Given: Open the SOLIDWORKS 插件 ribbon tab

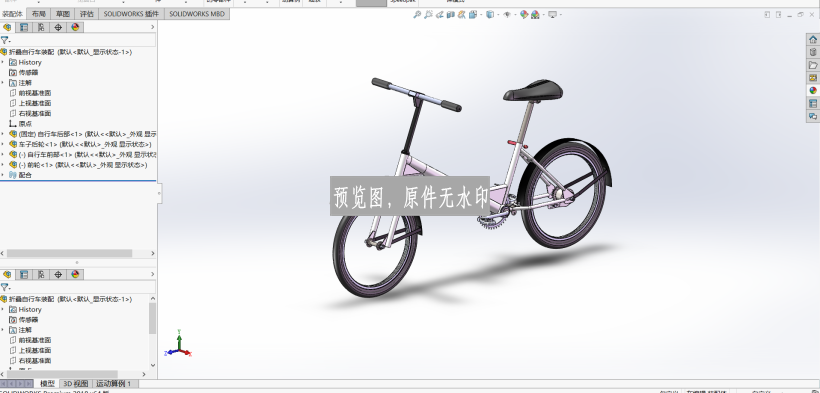Looking at the screenshot, I should click(x=131, y=14).
